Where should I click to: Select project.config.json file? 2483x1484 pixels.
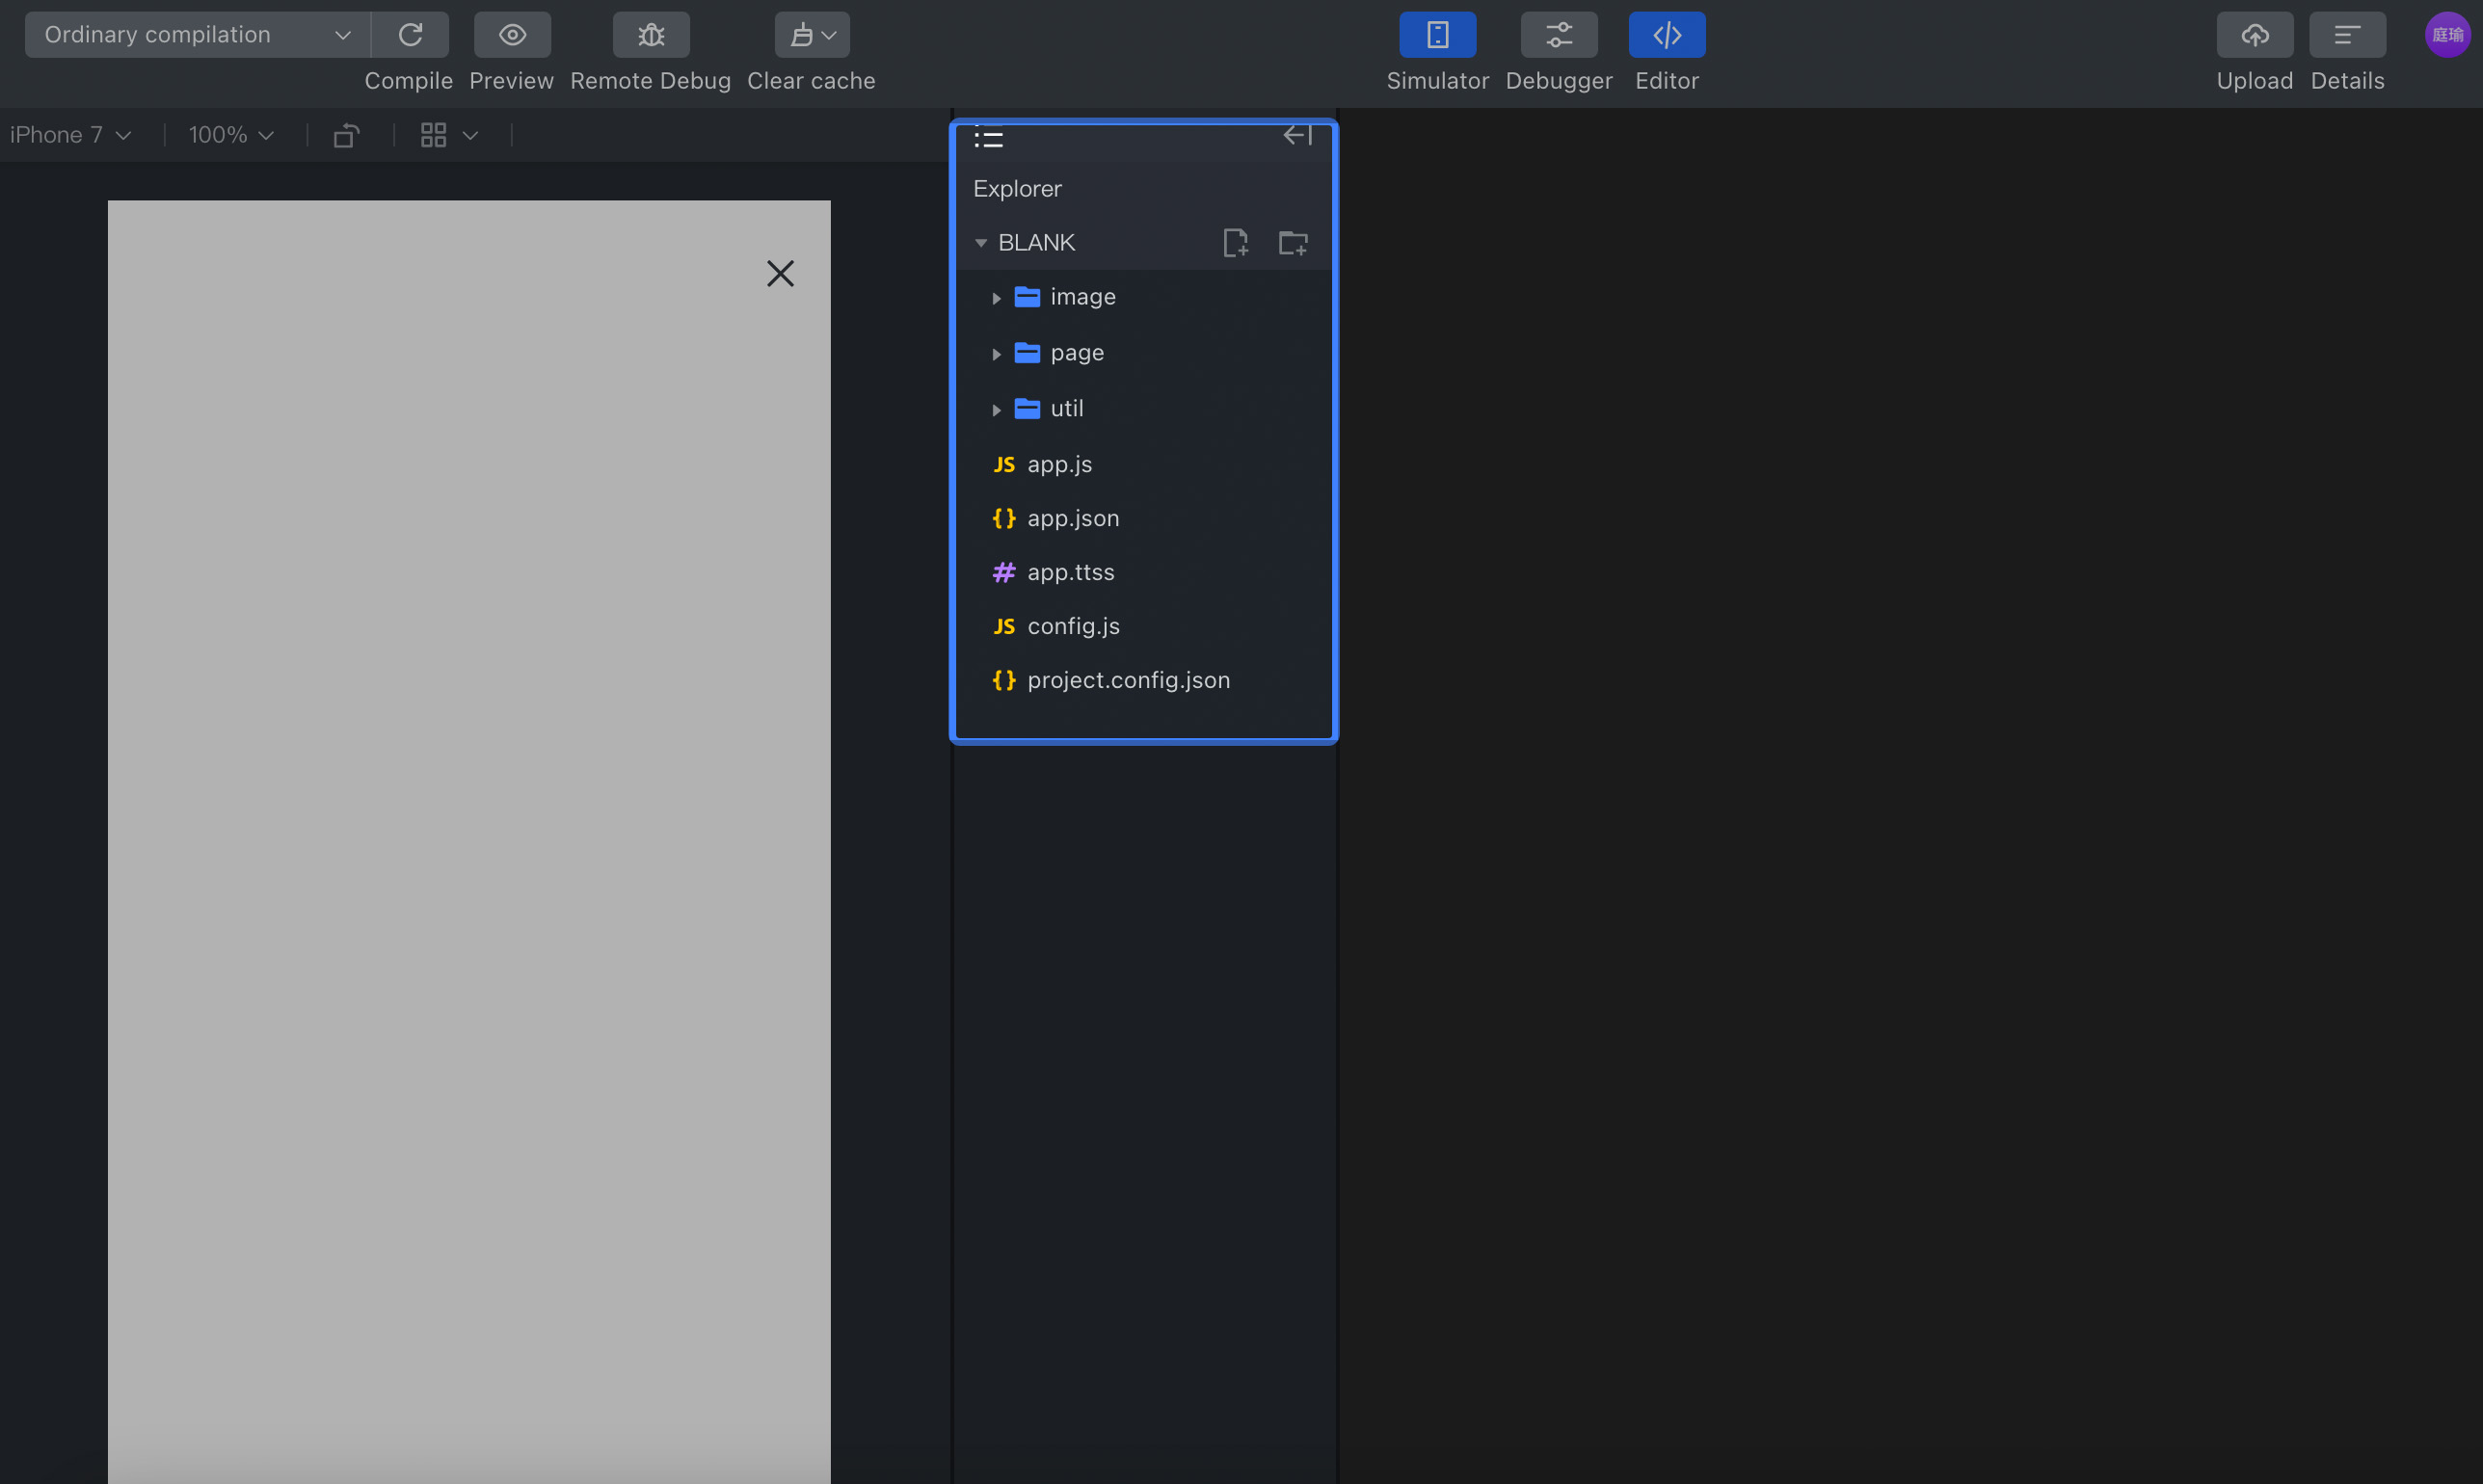coord(1127,680)
